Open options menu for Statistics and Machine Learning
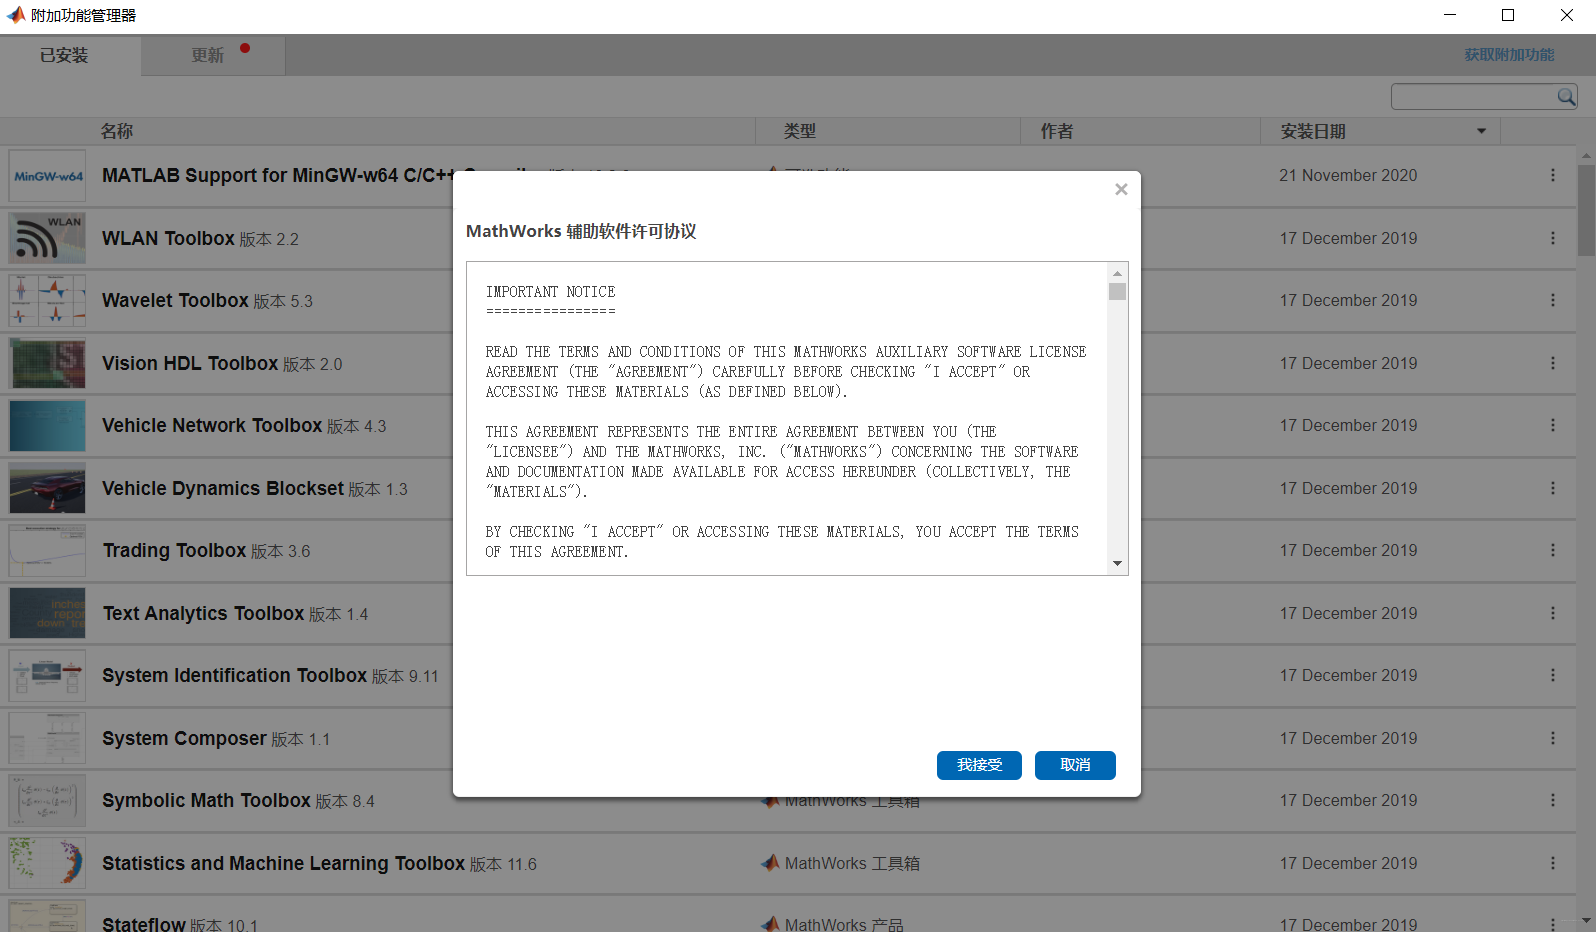 pos(1553,863)
